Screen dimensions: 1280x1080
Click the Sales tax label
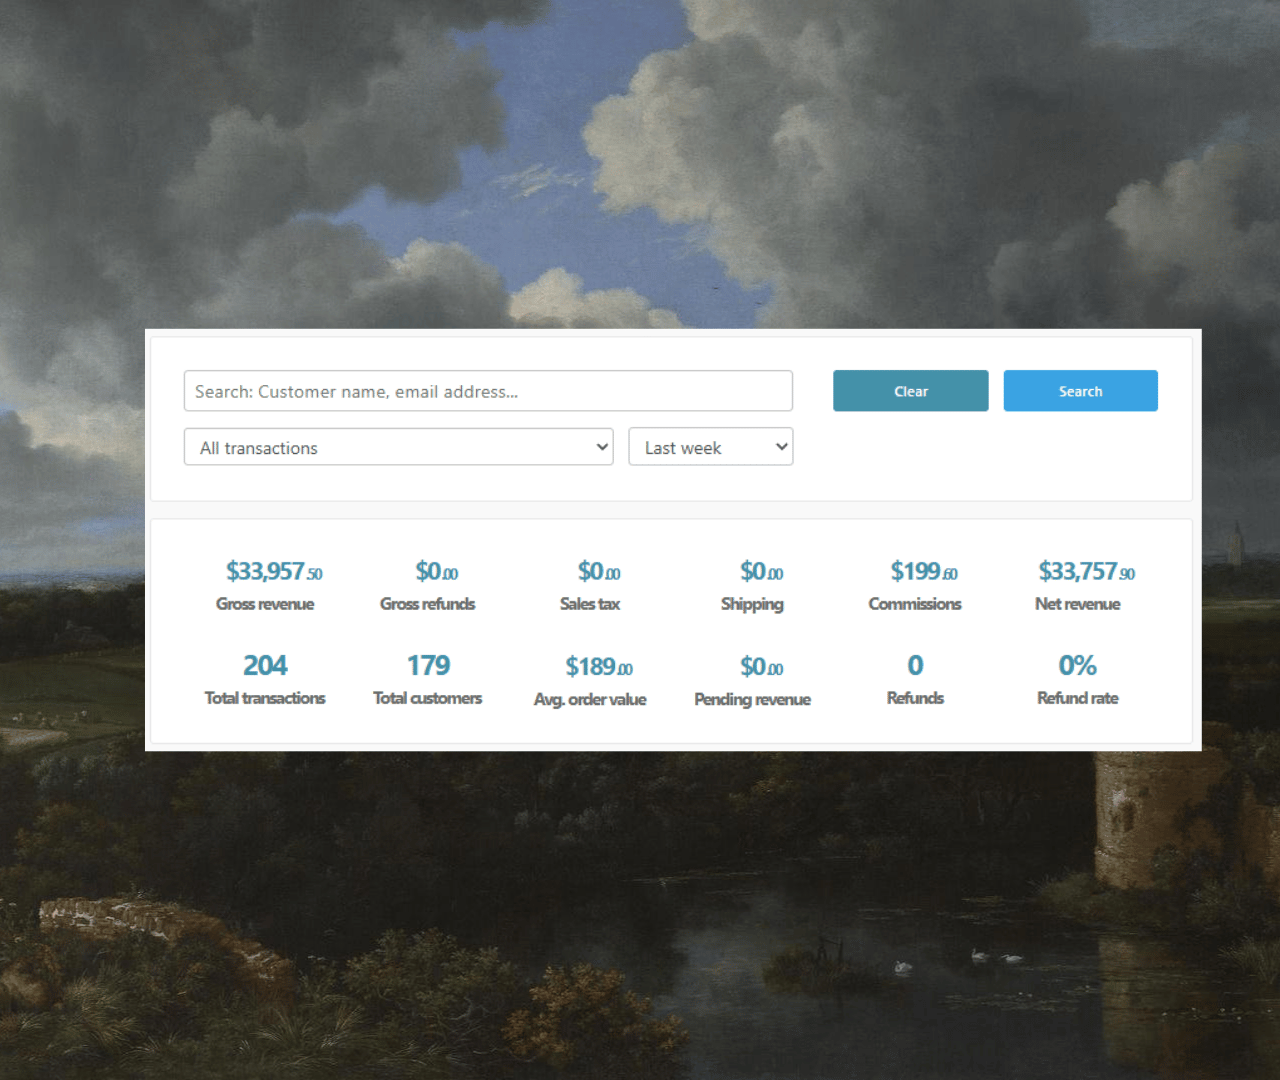[x=590, y=604]
